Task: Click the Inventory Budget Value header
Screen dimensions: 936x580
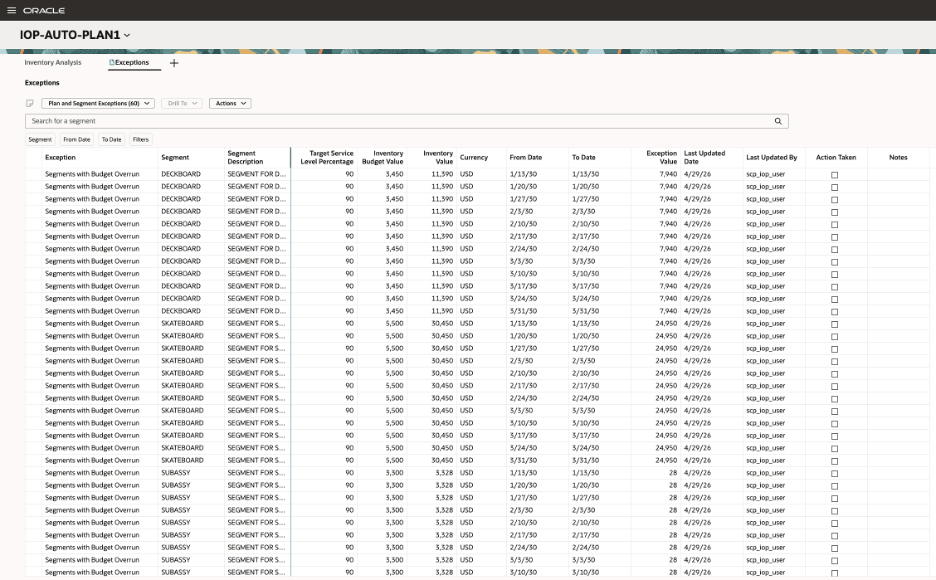Action: tap(383, 158)
